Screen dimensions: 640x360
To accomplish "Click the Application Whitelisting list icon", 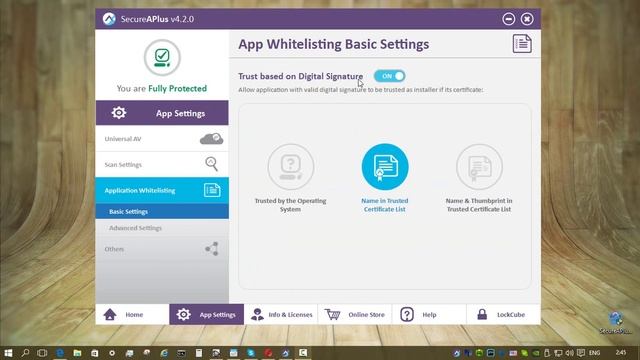I will (212, 190).
